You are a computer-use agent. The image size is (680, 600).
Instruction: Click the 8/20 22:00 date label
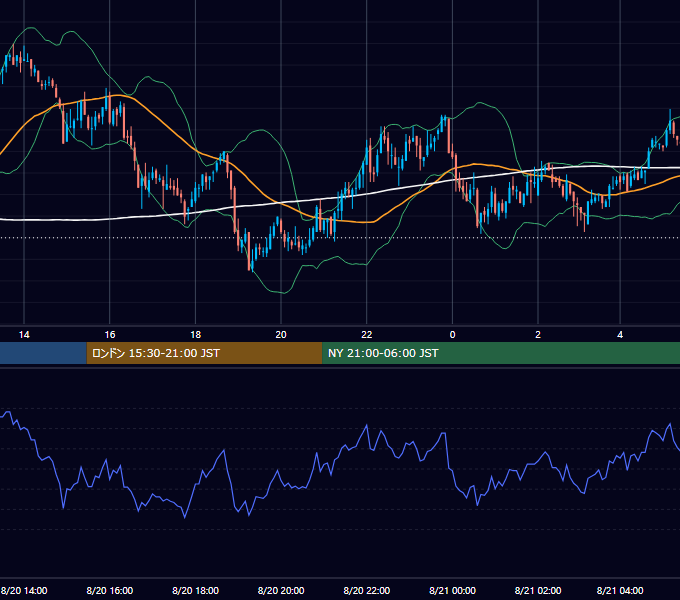pos(367,590)
